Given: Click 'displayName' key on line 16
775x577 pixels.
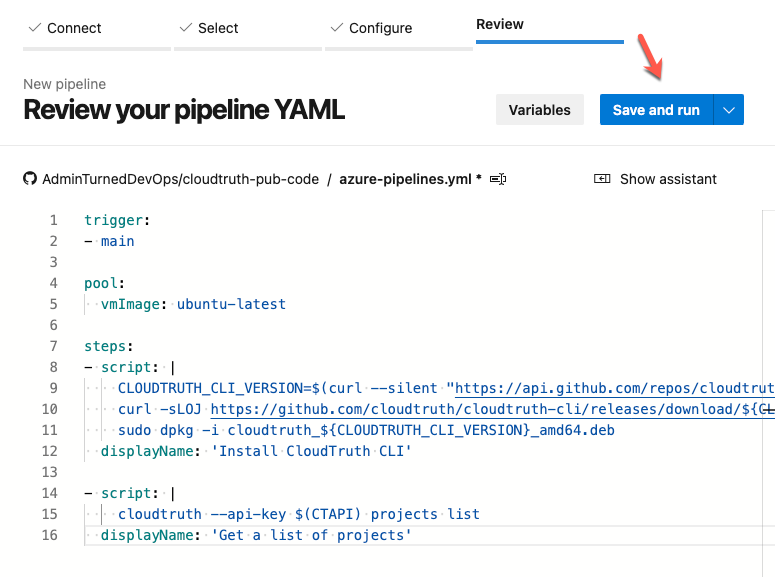Looking at the screenshot, I should click(147, 535).
